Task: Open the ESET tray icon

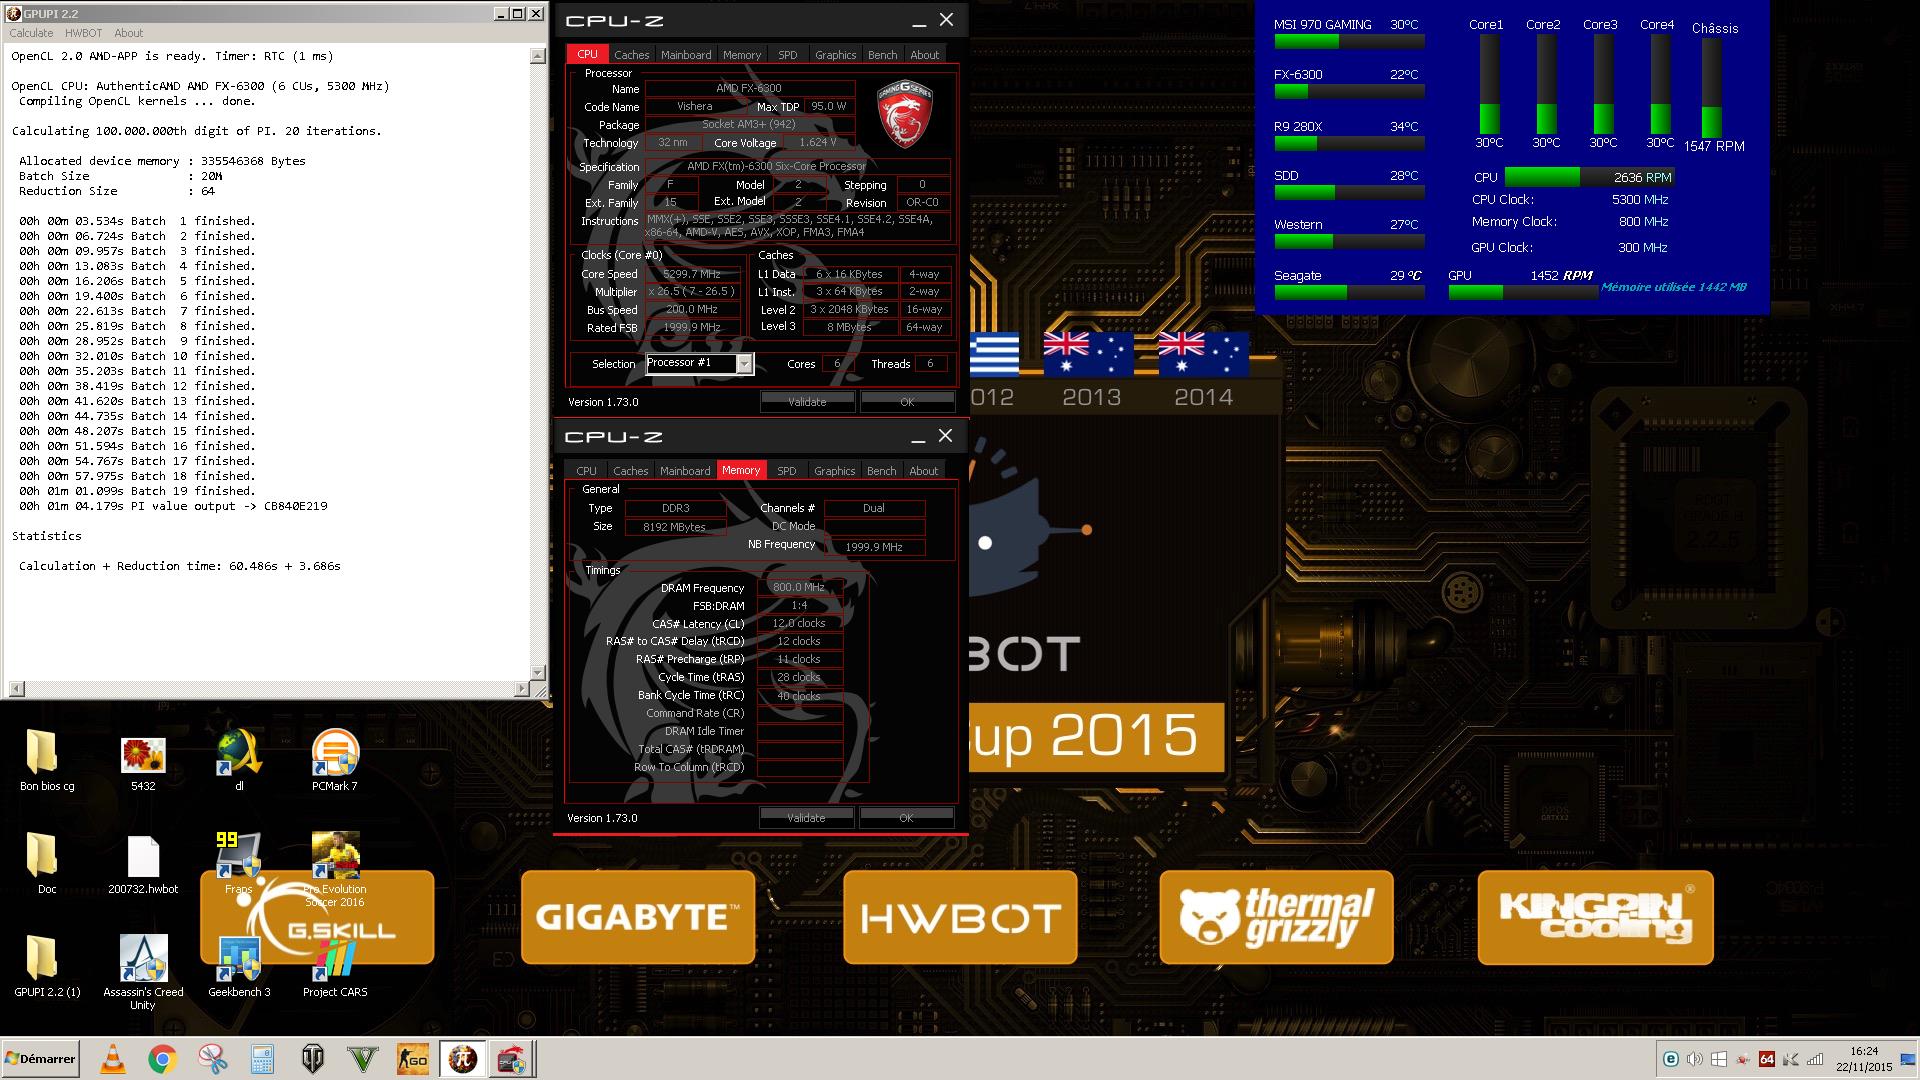Action: point(1670,1059)
